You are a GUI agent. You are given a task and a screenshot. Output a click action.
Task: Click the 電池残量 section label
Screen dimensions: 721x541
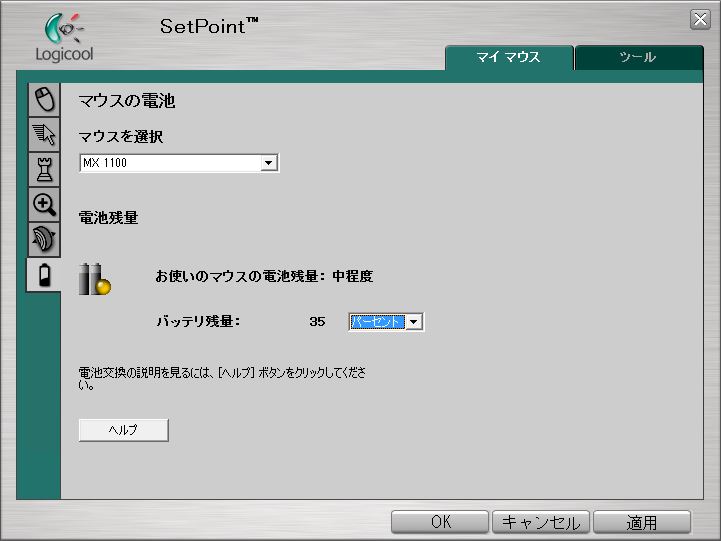(109, 217)
